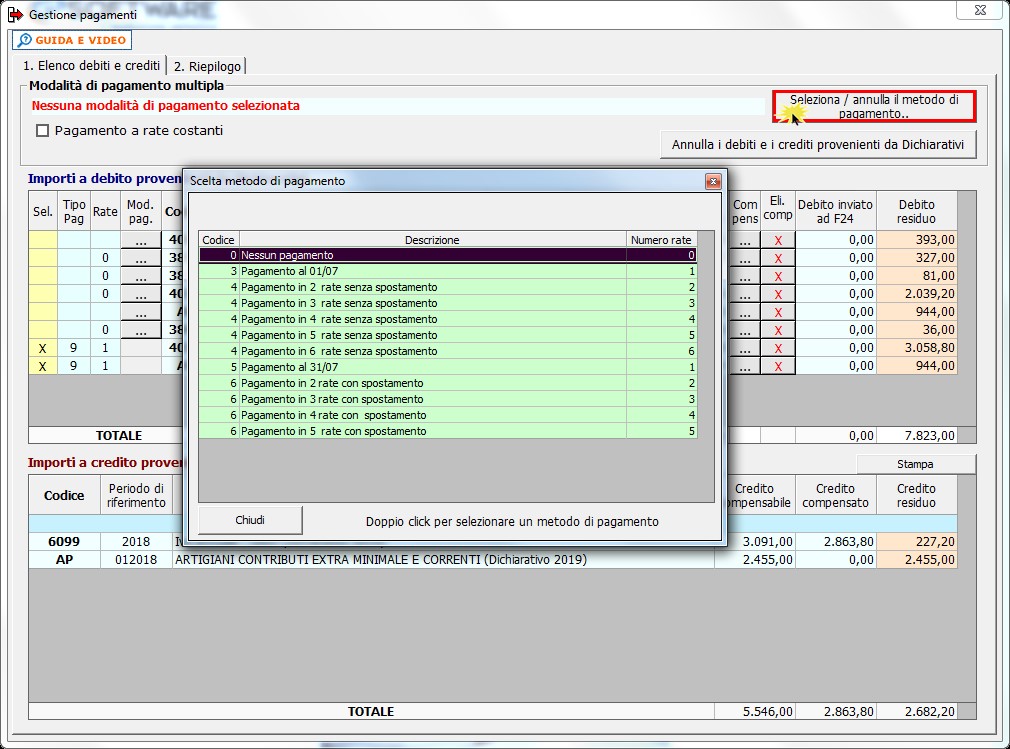Click red X in the 36,00 debit row
Viewport: 1010px width, 749px height.
pos(777,330)
